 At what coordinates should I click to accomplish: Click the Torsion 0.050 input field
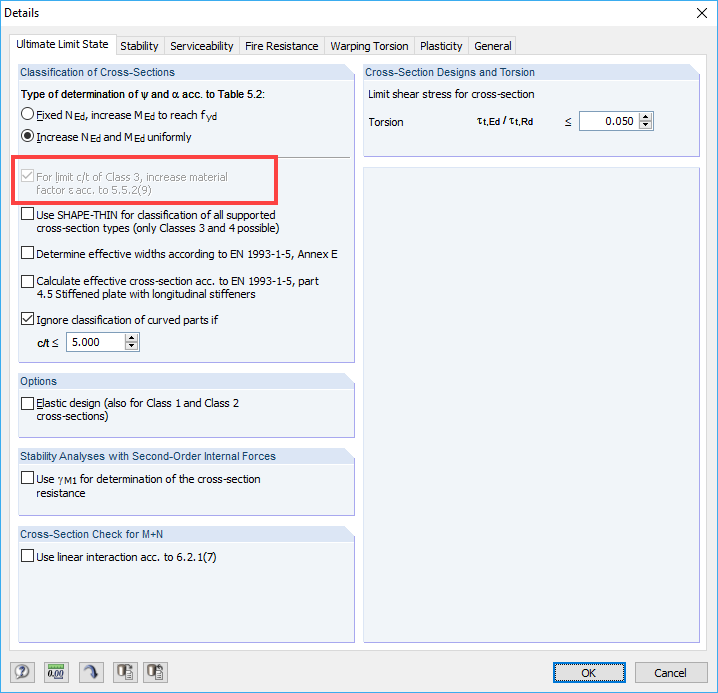tap(609, 121)
